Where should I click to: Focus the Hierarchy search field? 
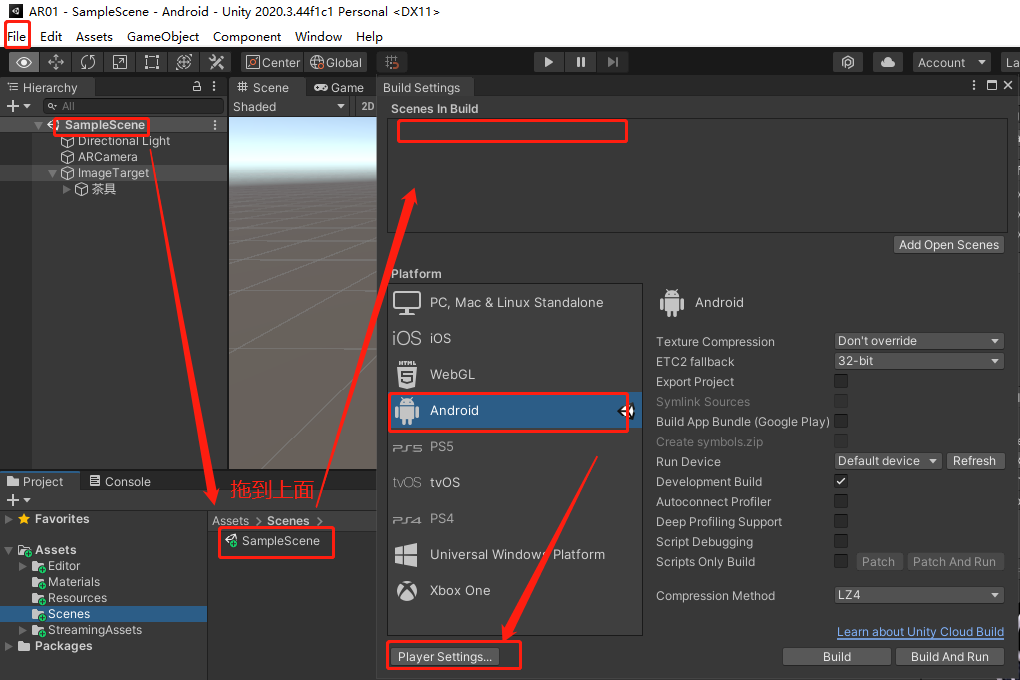click(133, 106)
